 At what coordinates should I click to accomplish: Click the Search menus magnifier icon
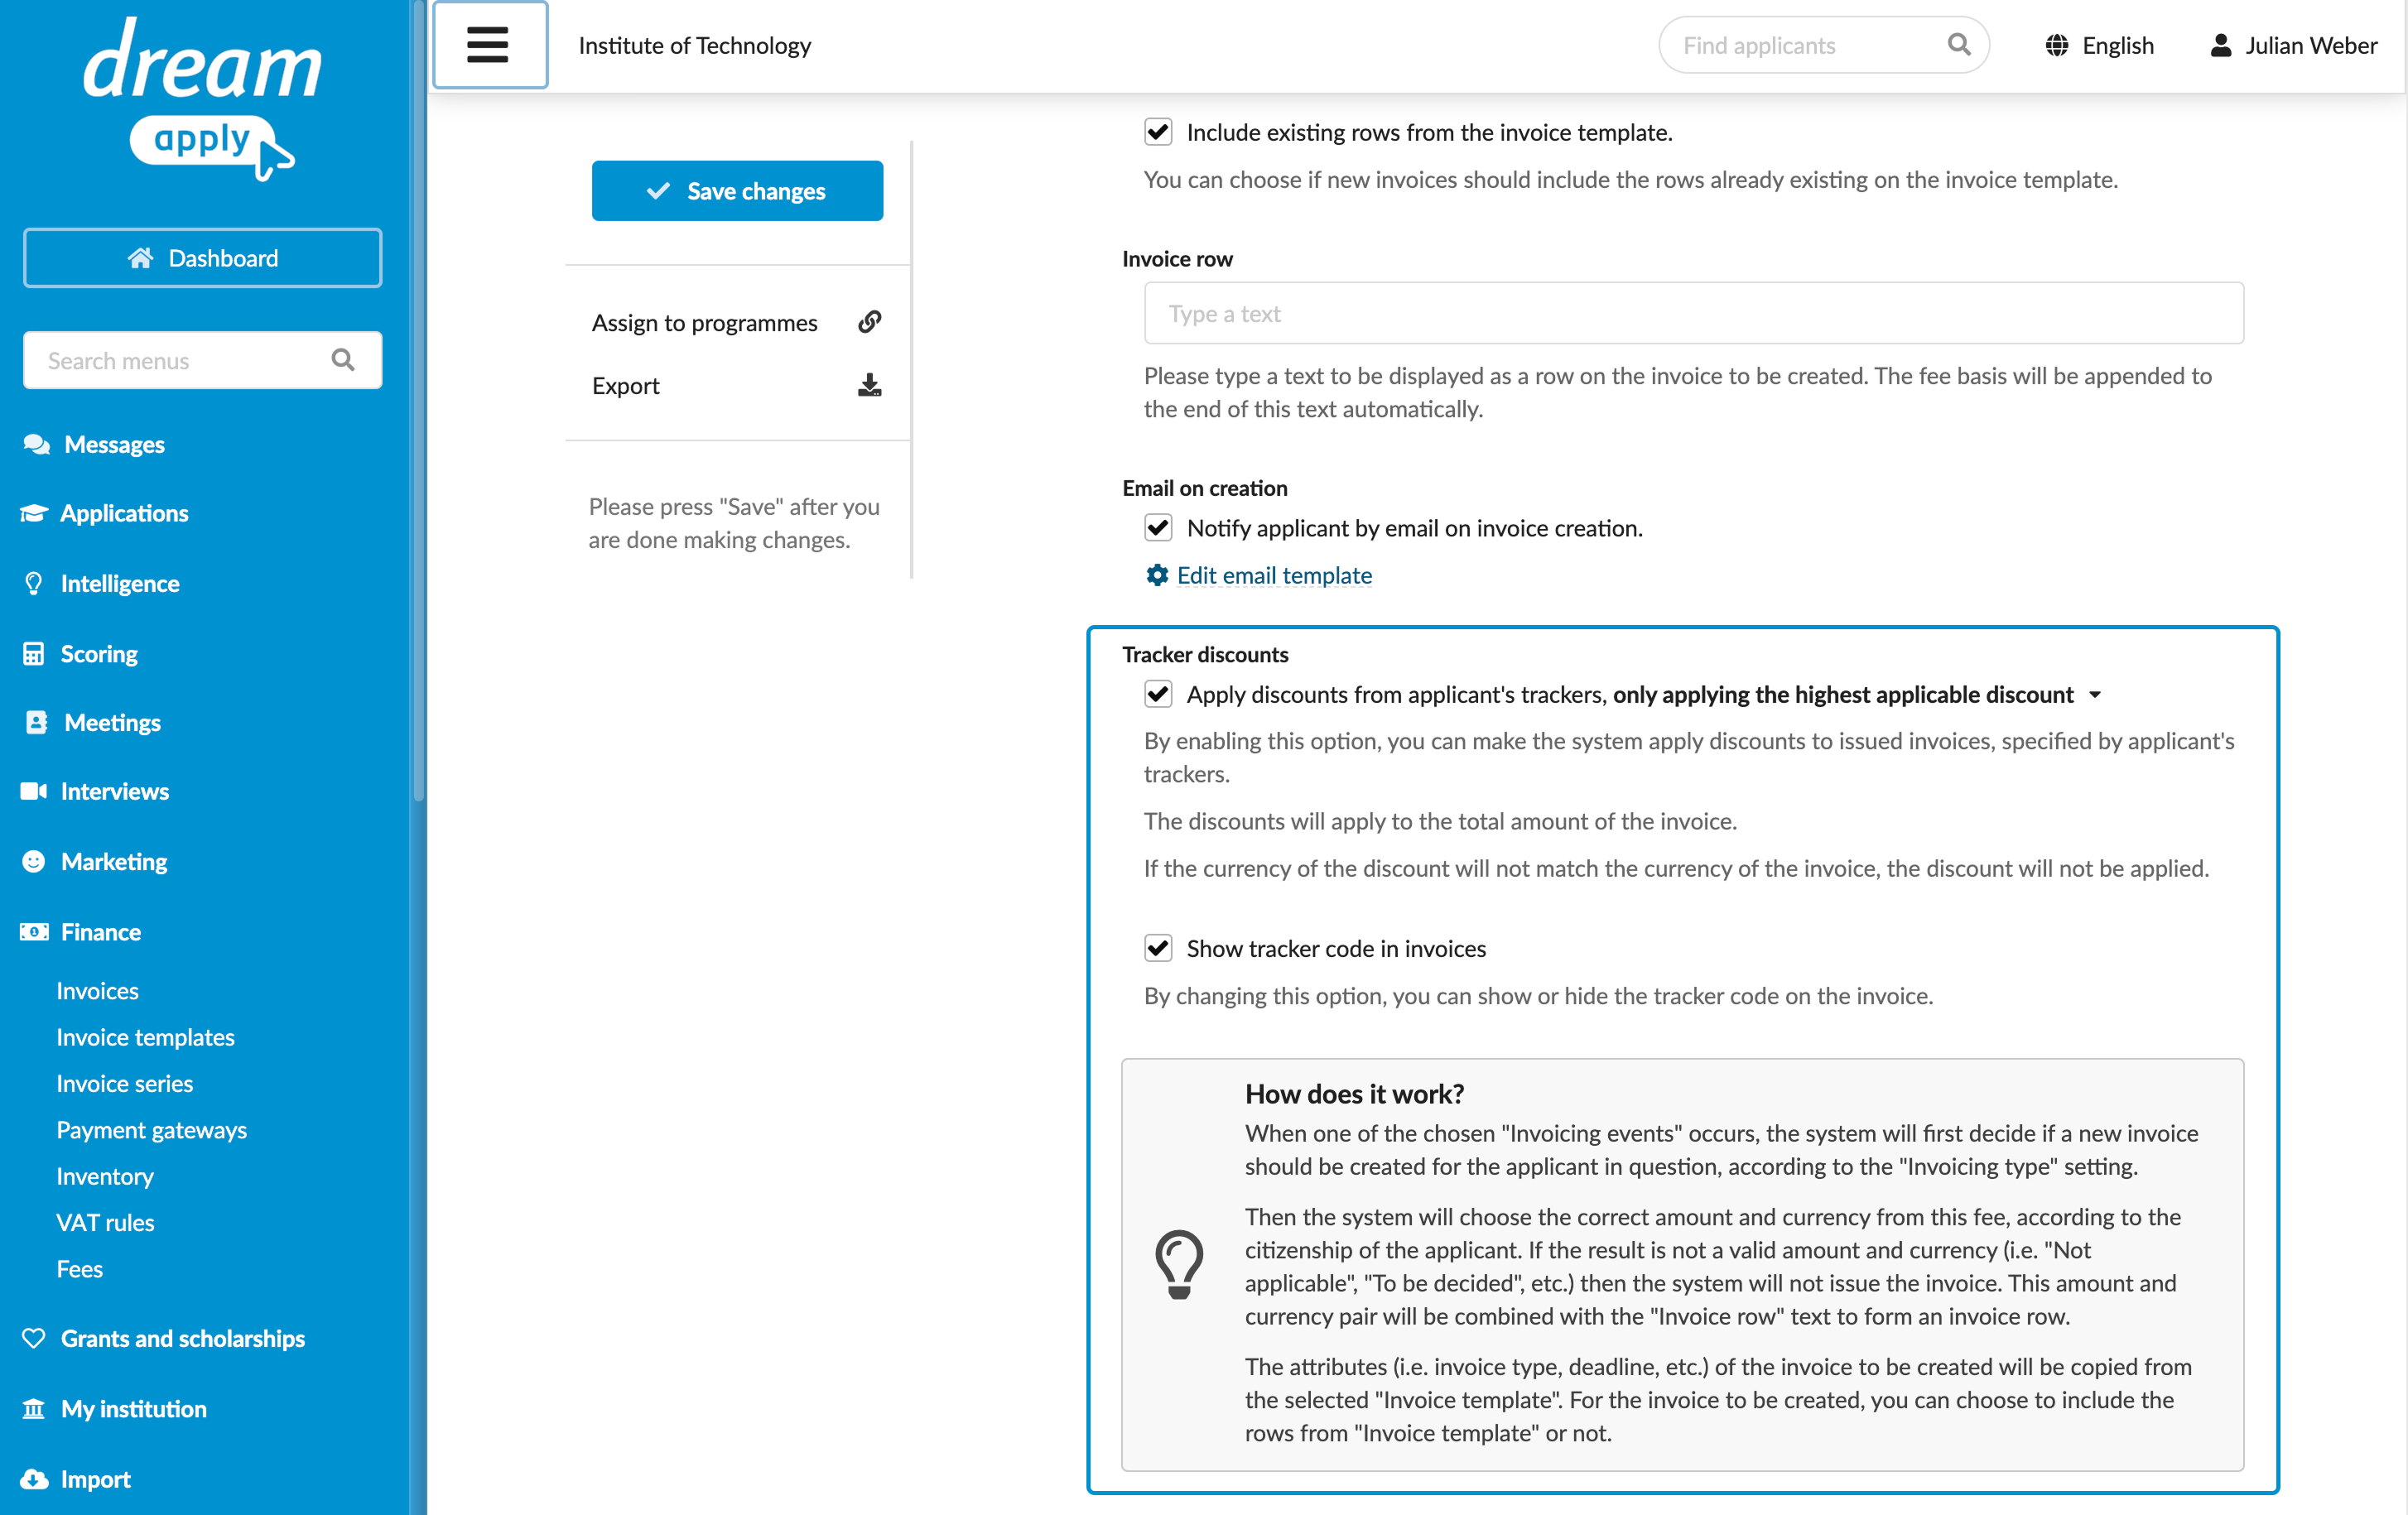343,360
